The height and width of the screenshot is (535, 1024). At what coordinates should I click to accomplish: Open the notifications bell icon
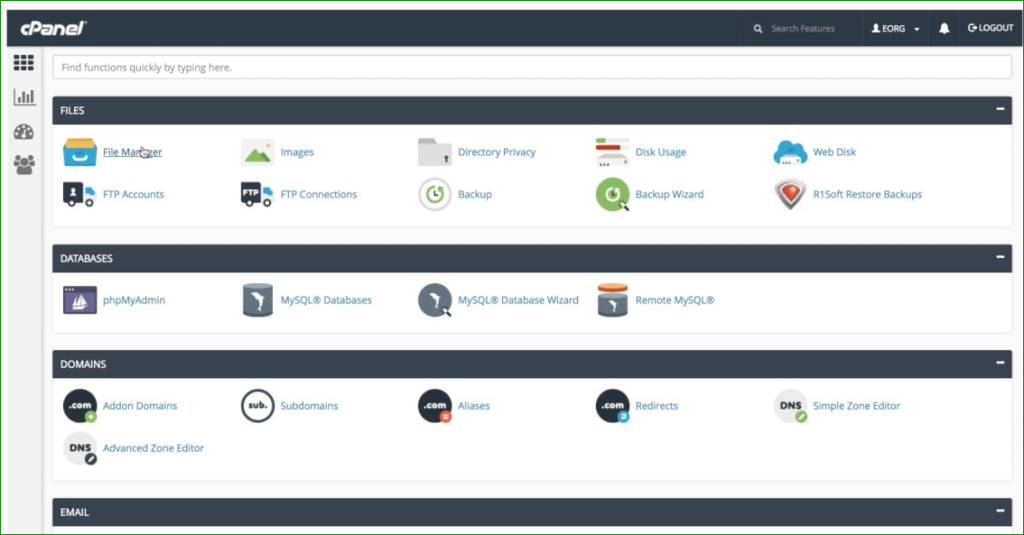click(944, 29)
